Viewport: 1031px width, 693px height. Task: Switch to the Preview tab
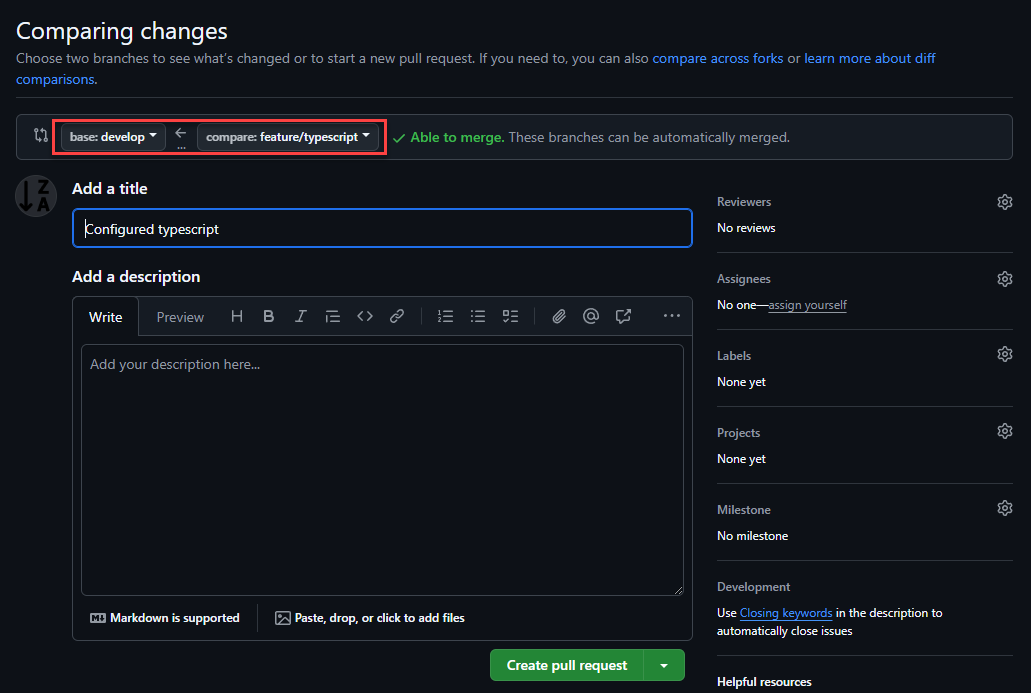[x=179, y=316]
